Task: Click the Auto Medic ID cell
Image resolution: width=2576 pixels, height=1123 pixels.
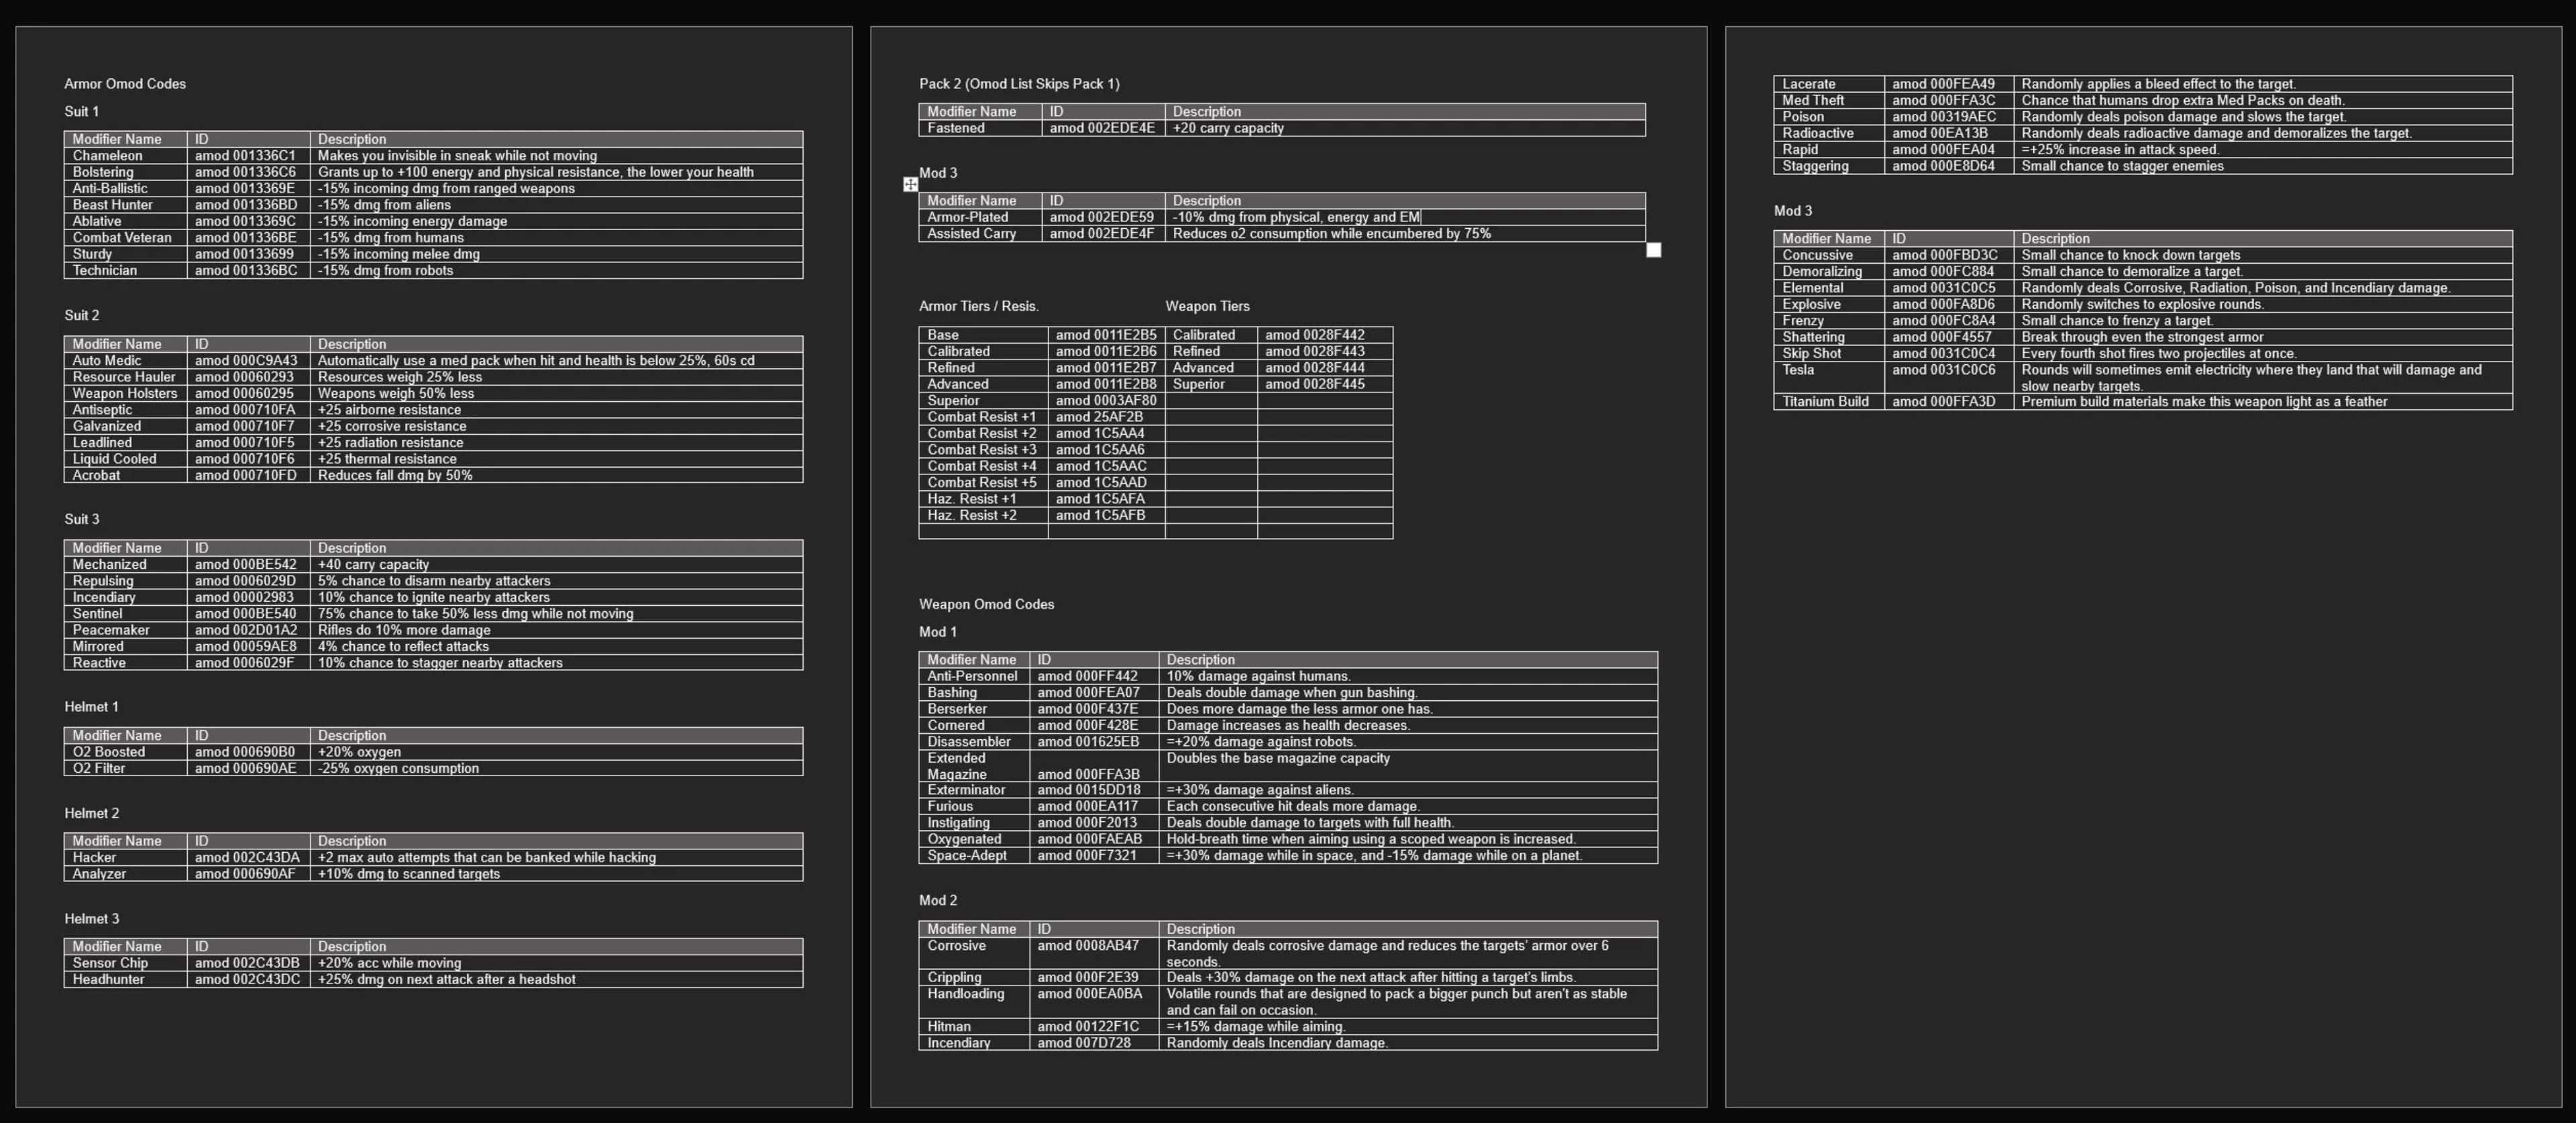Action: 246,361
